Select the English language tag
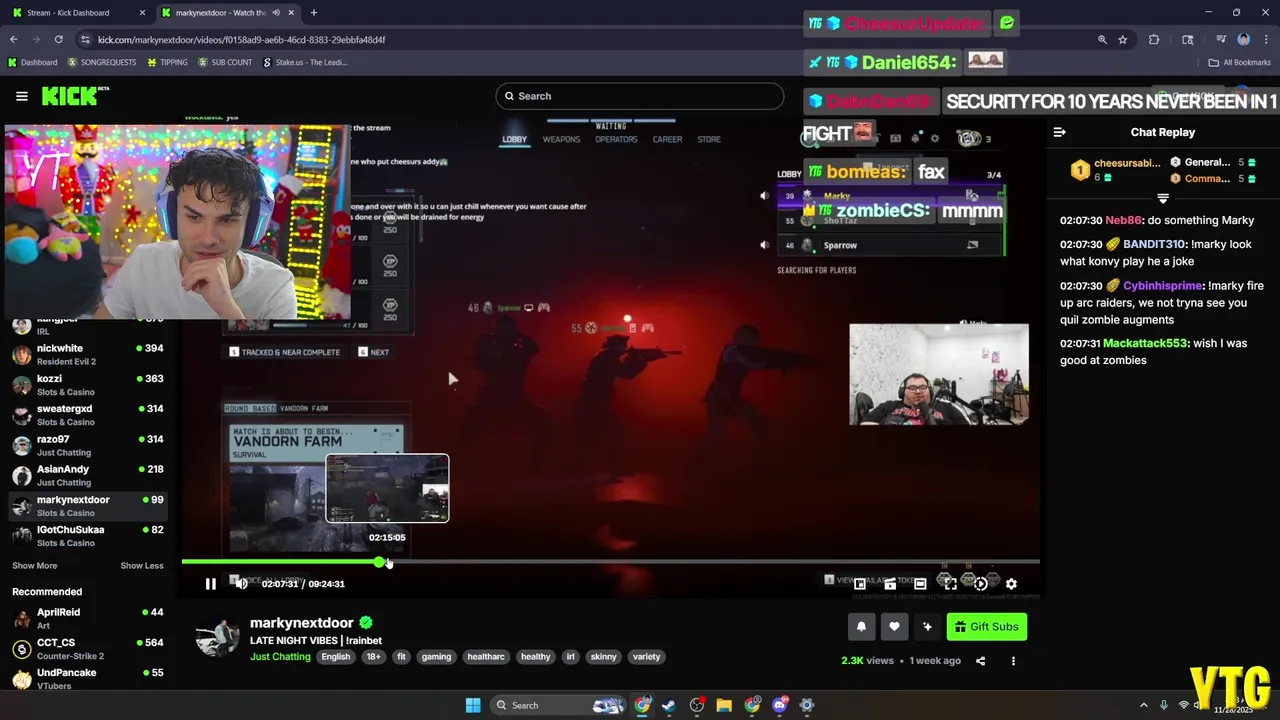 pyautogui.click(x=336, y=657)
